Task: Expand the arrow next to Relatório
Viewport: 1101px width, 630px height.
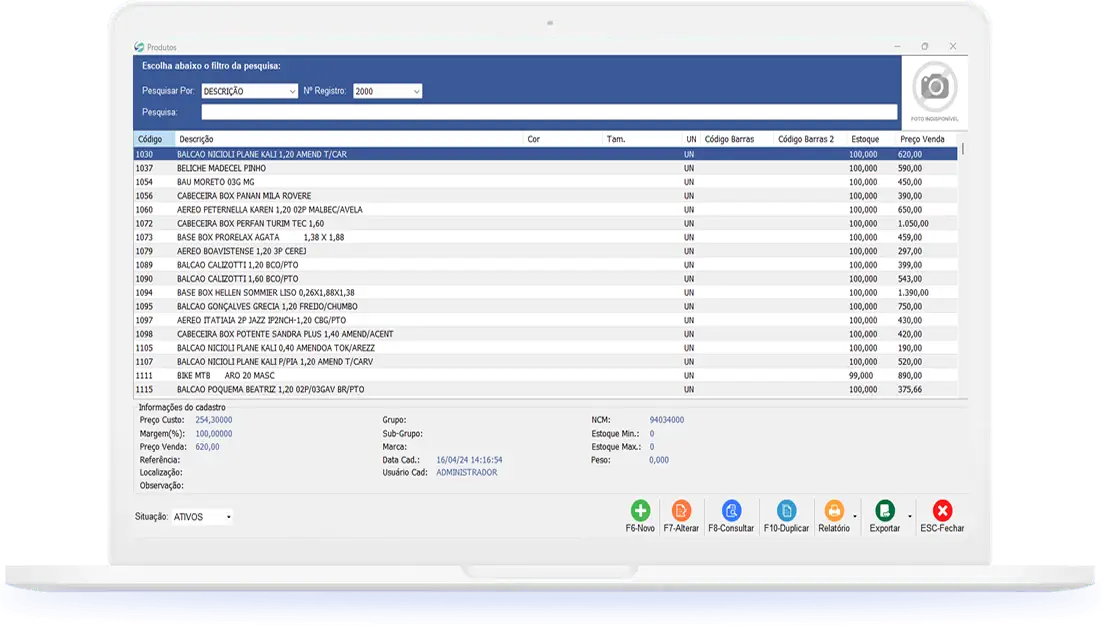Action: coord(855,516)
